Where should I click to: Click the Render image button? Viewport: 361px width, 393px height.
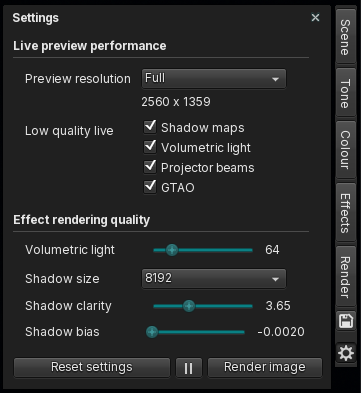pyautogui.click(x=265, y=368)
